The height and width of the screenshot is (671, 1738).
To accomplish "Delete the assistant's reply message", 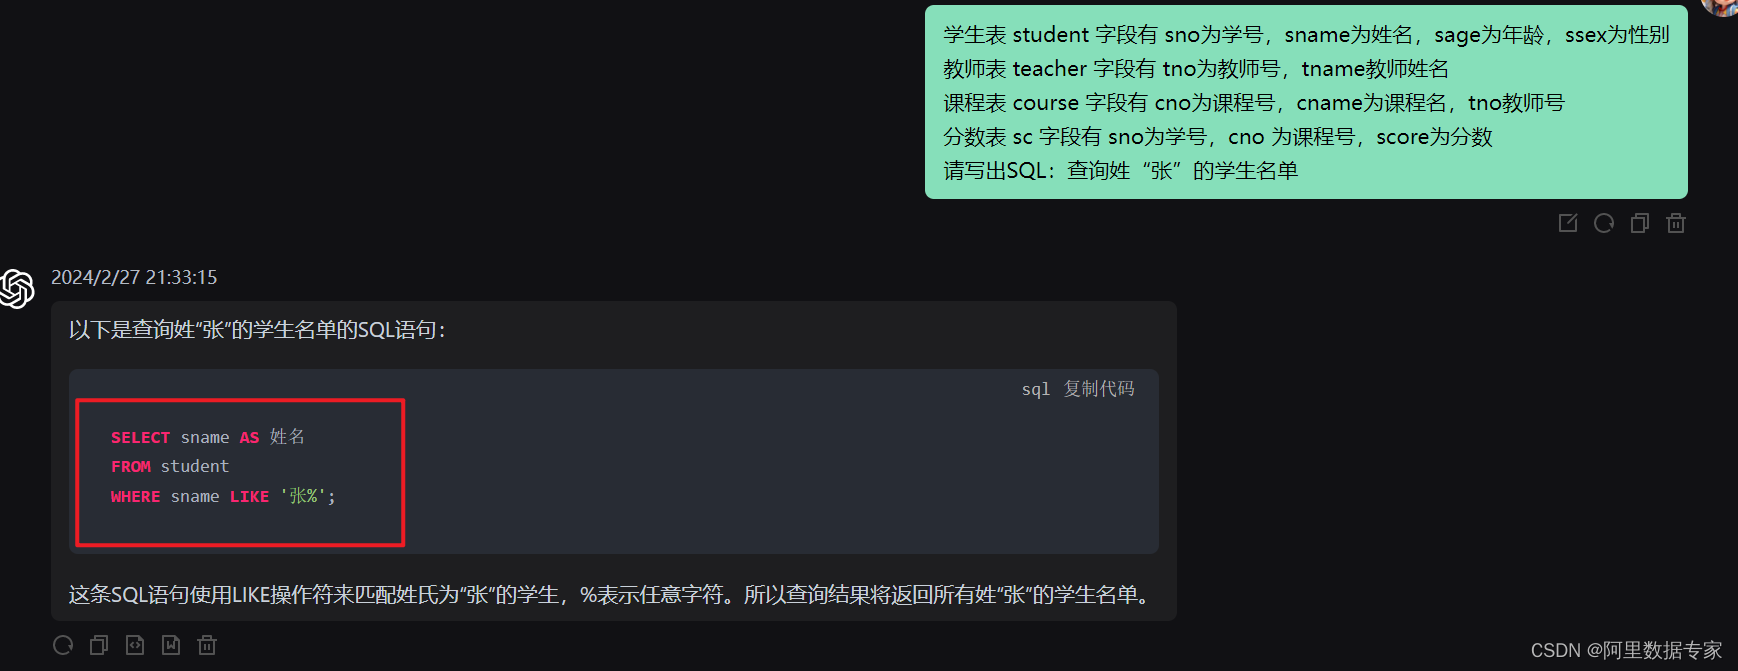I will pos(207,645).
